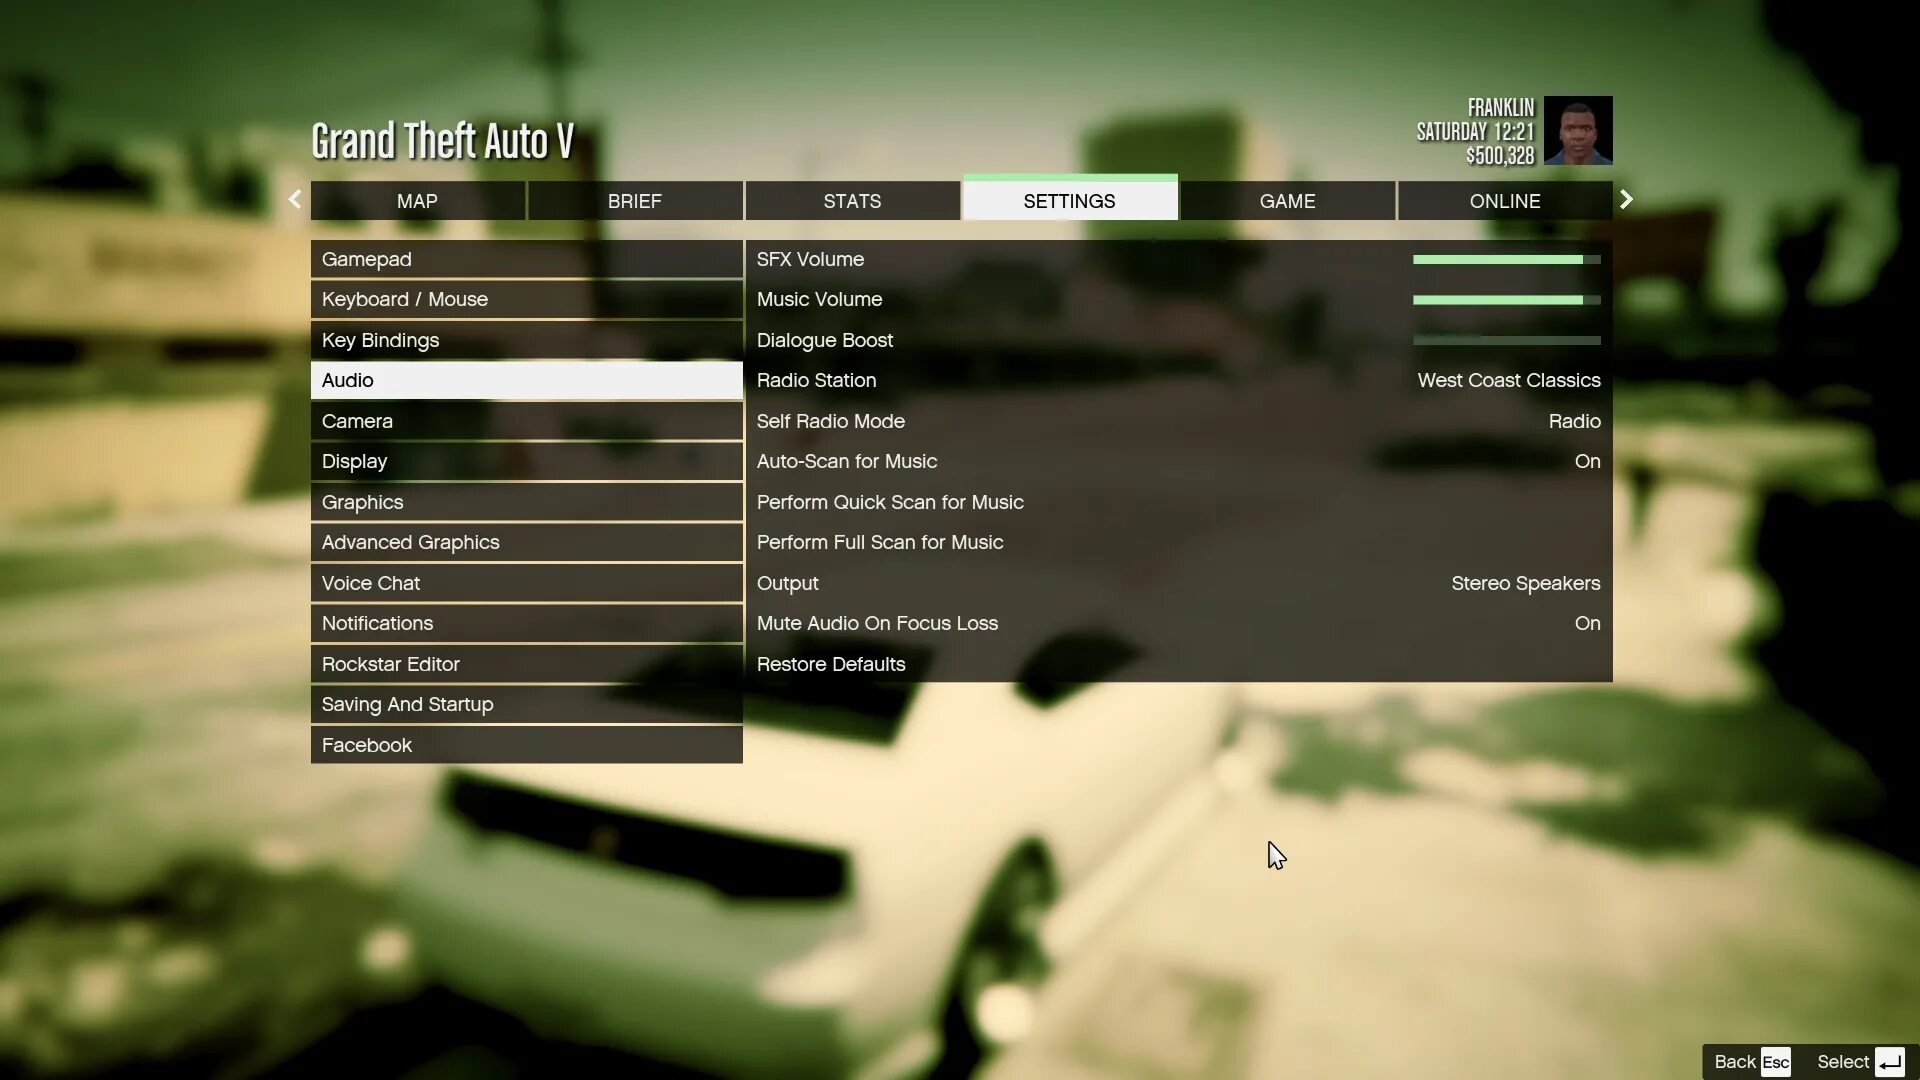1920x1080 pixels.
Task: Click Restore Defaults button
Action: (x=829, y=663)
